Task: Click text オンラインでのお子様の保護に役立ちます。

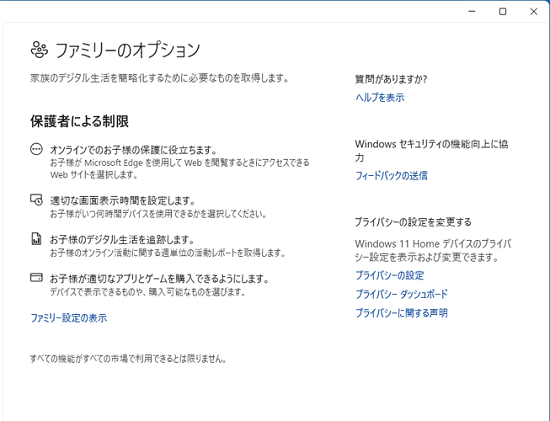Action: (134, 150)
